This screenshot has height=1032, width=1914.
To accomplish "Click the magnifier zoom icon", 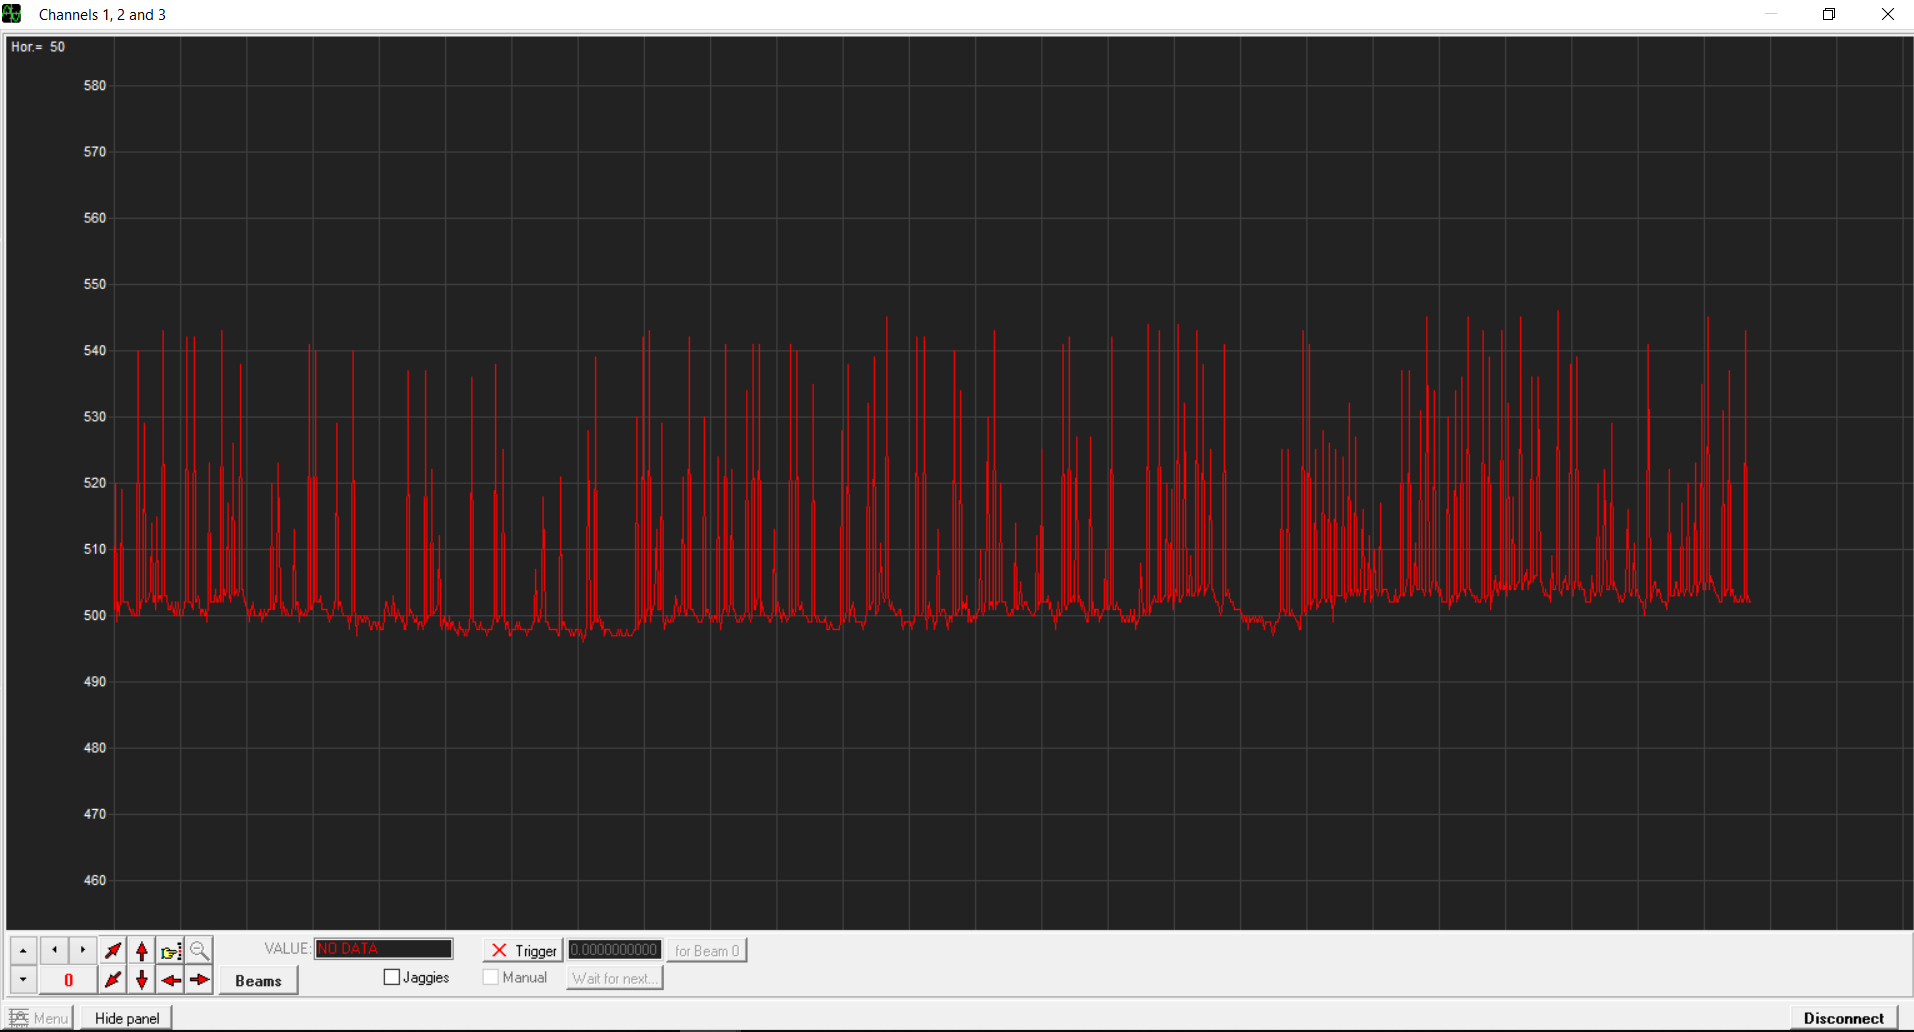I will tap(199, 950).
